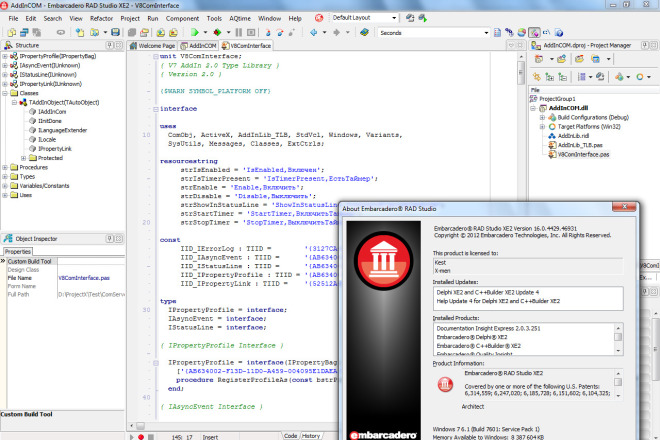Screen dimensions: 660x440
Task: Toggle pin on the Project Manager panel
Action: (x=645, y=45)
